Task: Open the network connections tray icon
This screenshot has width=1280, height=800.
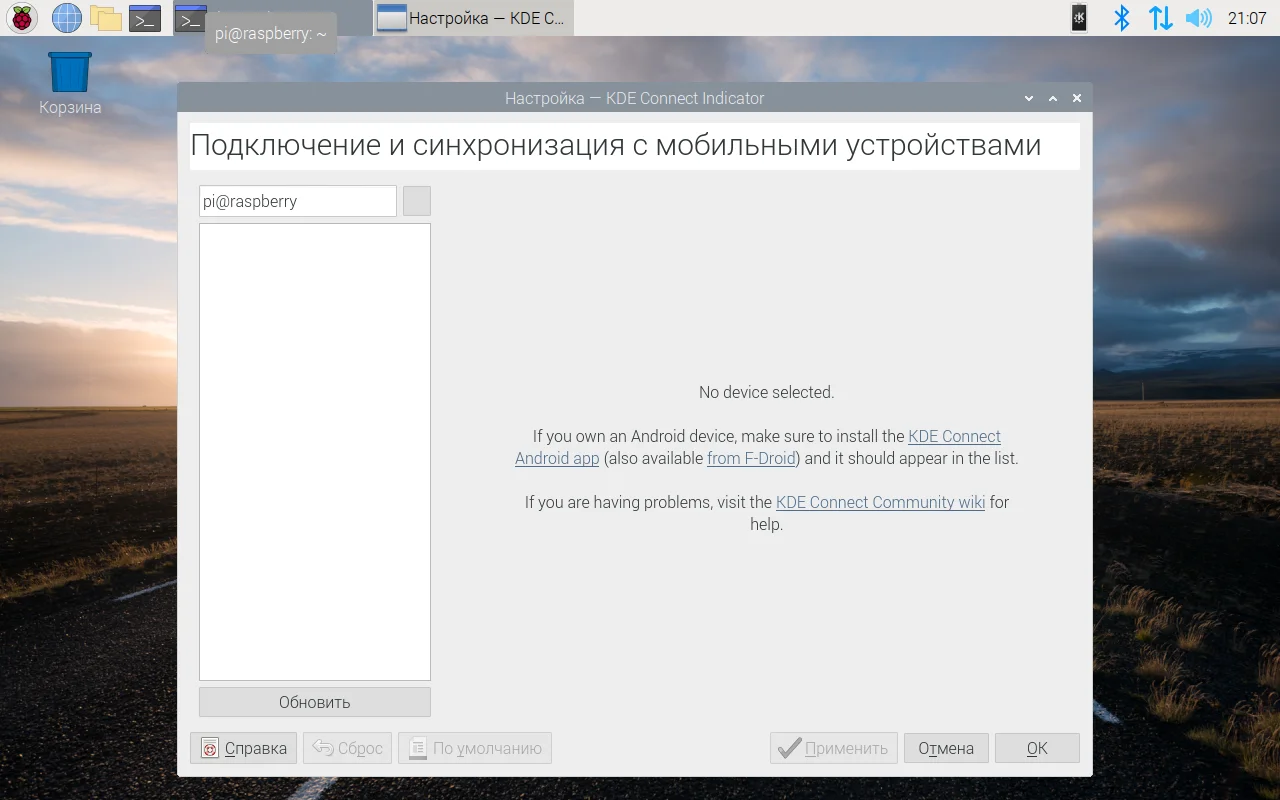Action: pyautogui.click(x=1160, y=18)
